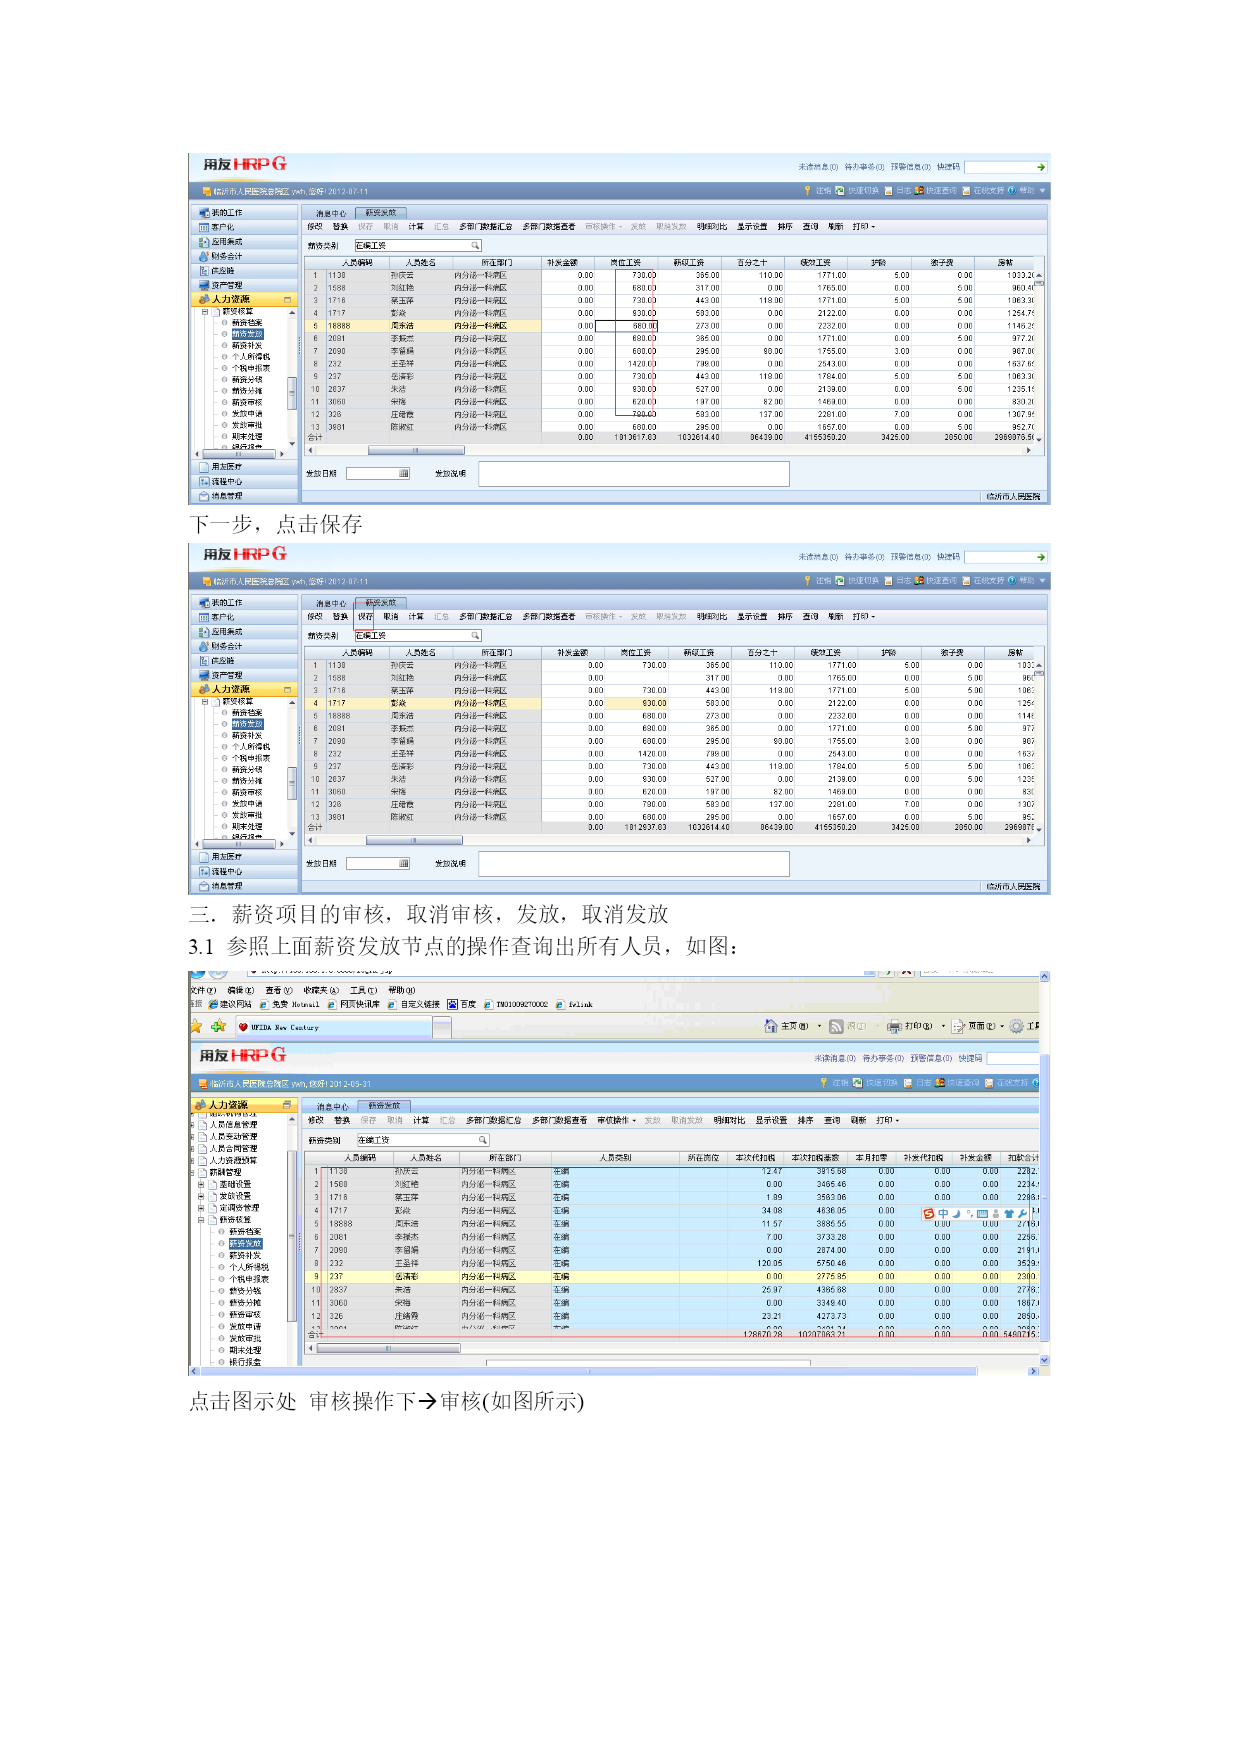The image size is (1241, 1754).
Task: Click search icon in 薪资类别 field, top screenshot
Action: tap(475, 245)
